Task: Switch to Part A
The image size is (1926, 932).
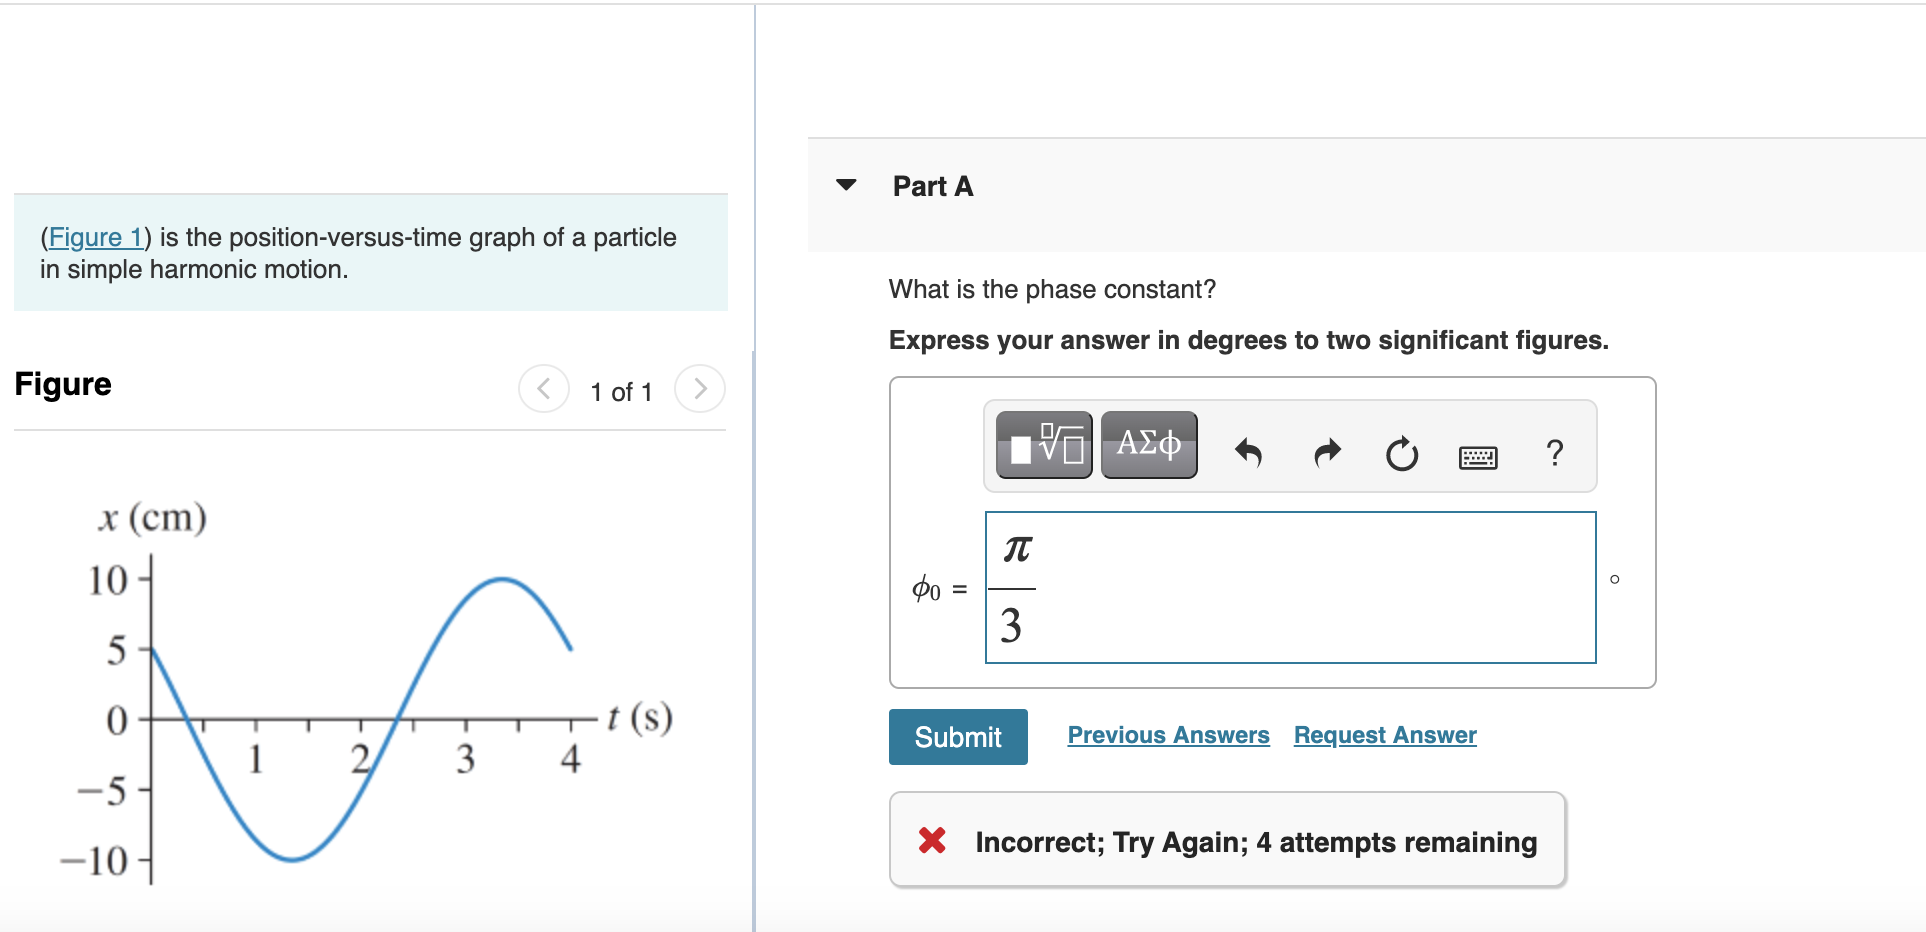Action: click(932, 186)
